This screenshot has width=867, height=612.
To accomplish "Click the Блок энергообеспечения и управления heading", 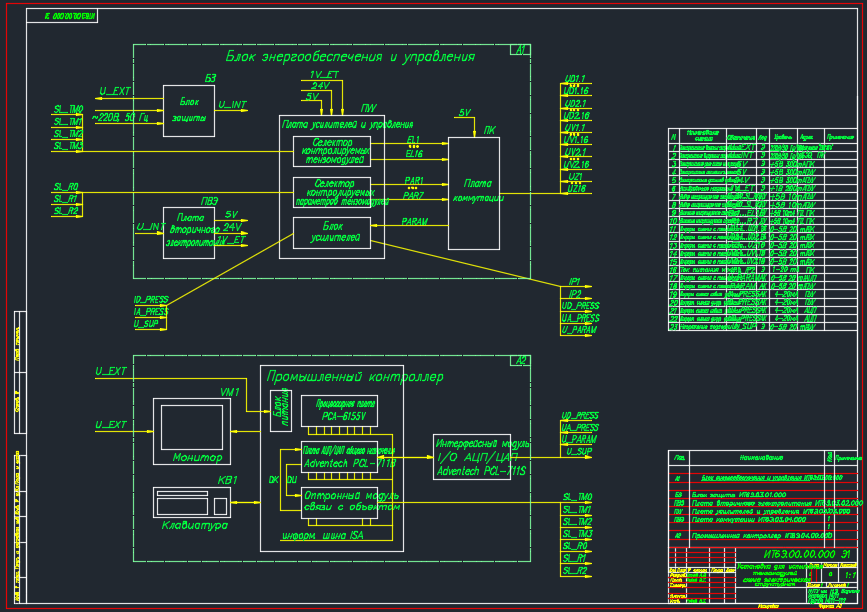I will click(x=349, y=57).
